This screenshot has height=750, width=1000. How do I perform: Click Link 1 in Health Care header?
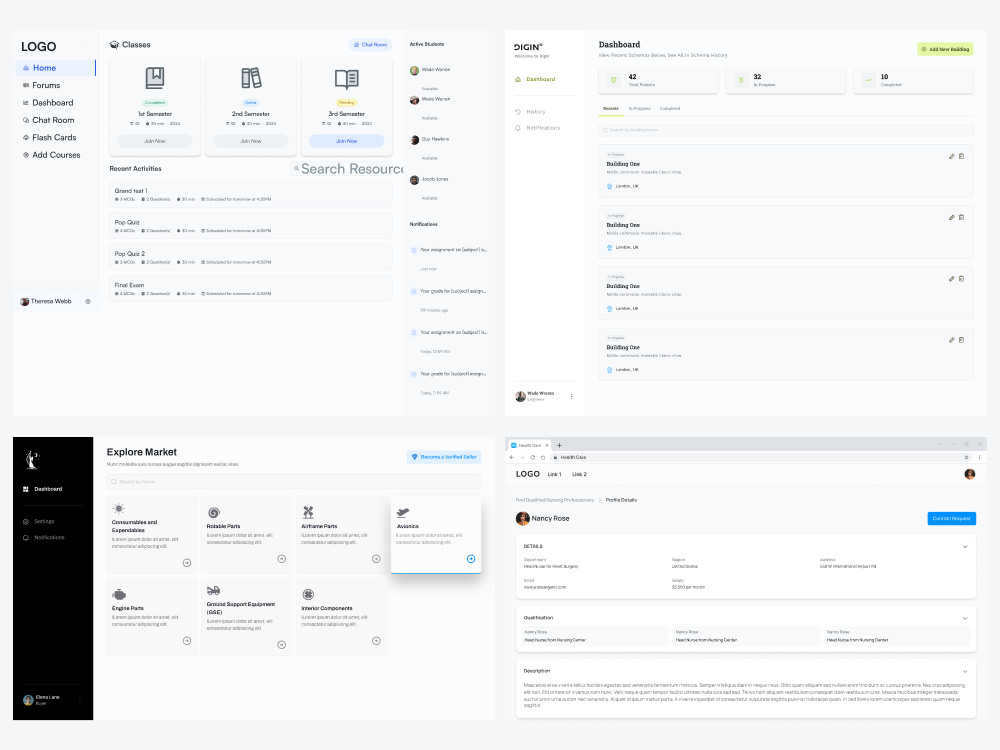pyautogui.click(x=554, y=474)
